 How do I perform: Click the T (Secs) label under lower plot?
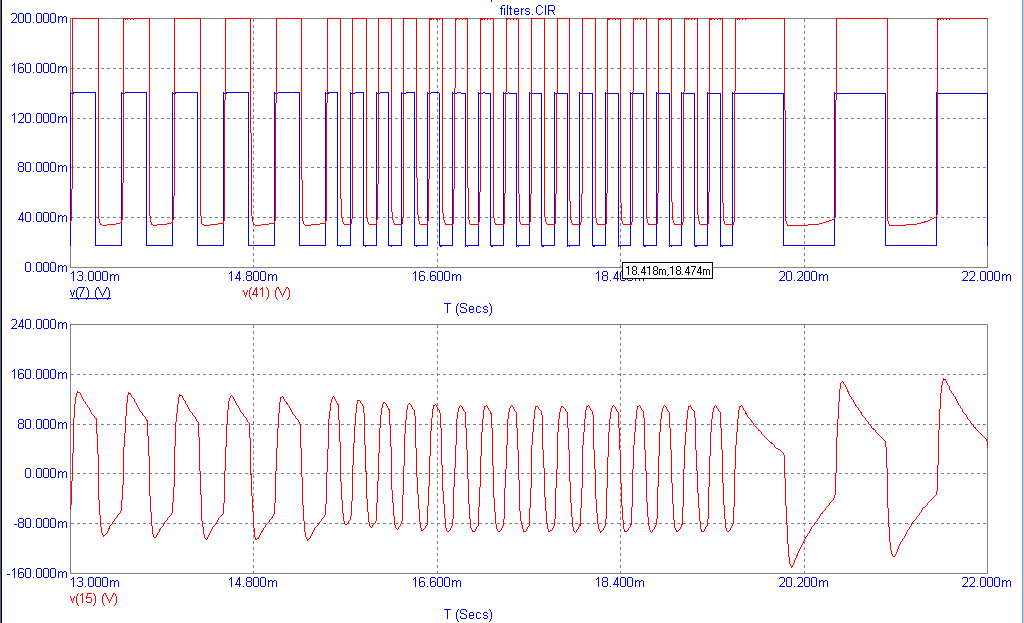(468, 615)
